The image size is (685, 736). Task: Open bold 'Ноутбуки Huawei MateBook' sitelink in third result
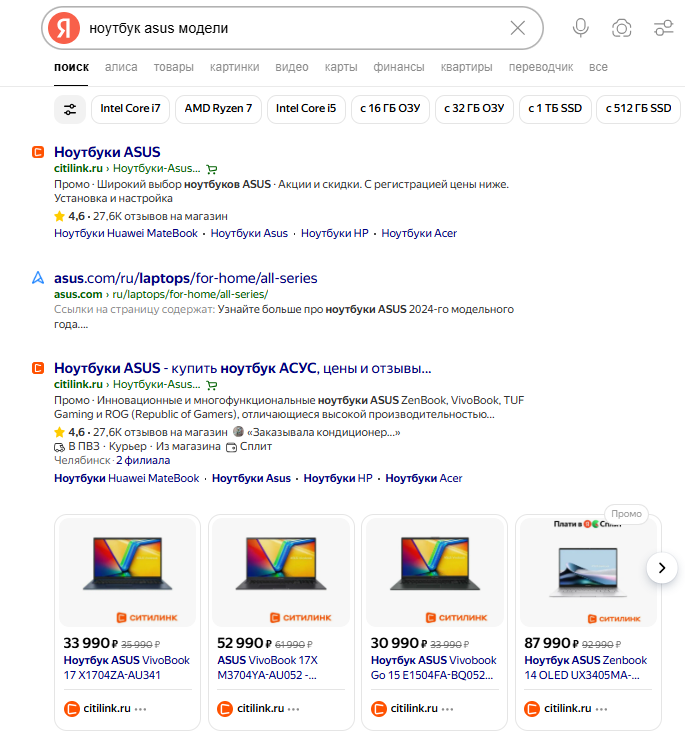pos(127,478)
